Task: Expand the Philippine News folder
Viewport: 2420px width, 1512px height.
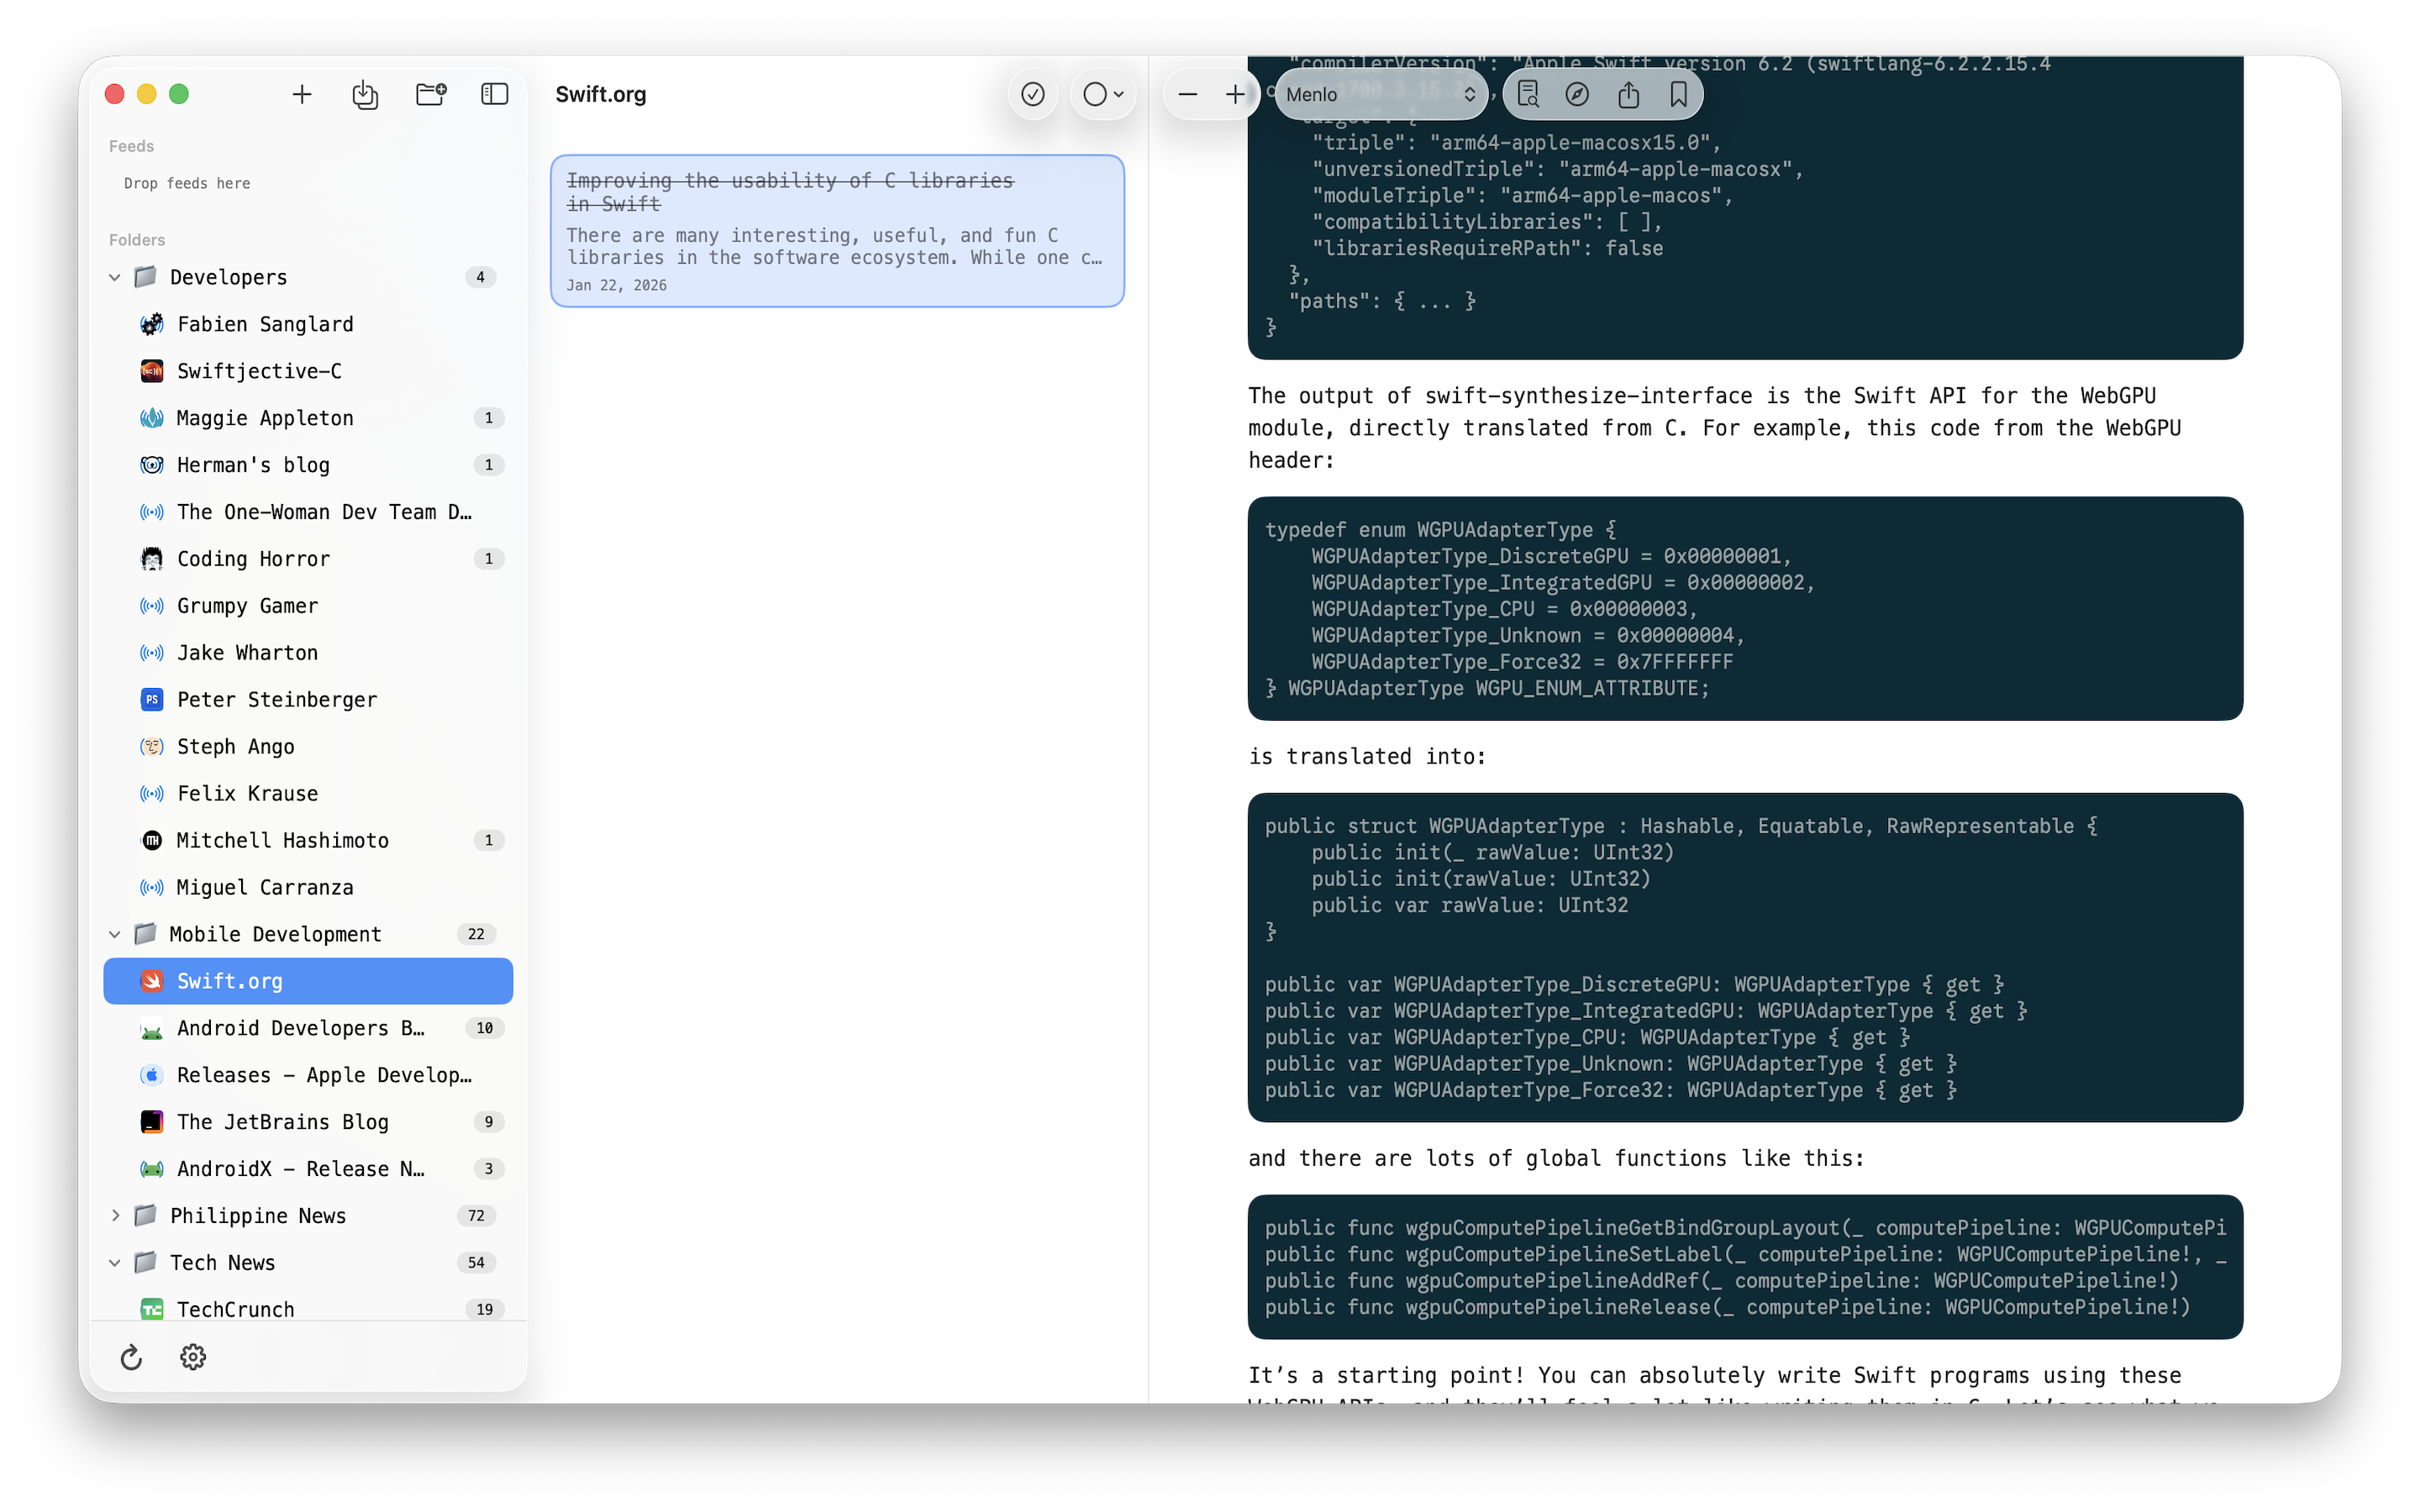Action: [114, 1215]
